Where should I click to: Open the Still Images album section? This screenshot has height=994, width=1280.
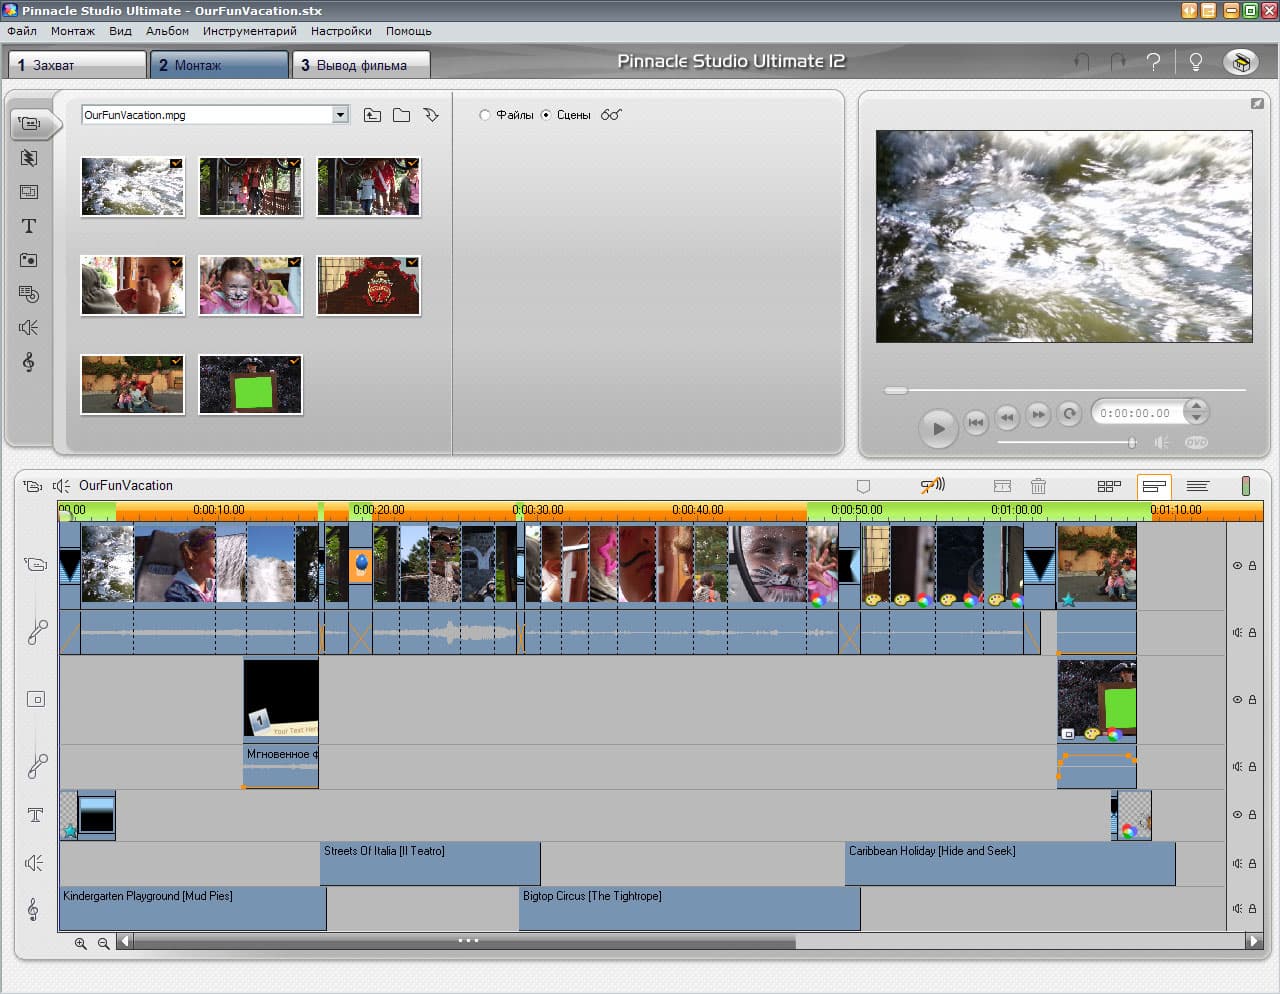point(29,260)
